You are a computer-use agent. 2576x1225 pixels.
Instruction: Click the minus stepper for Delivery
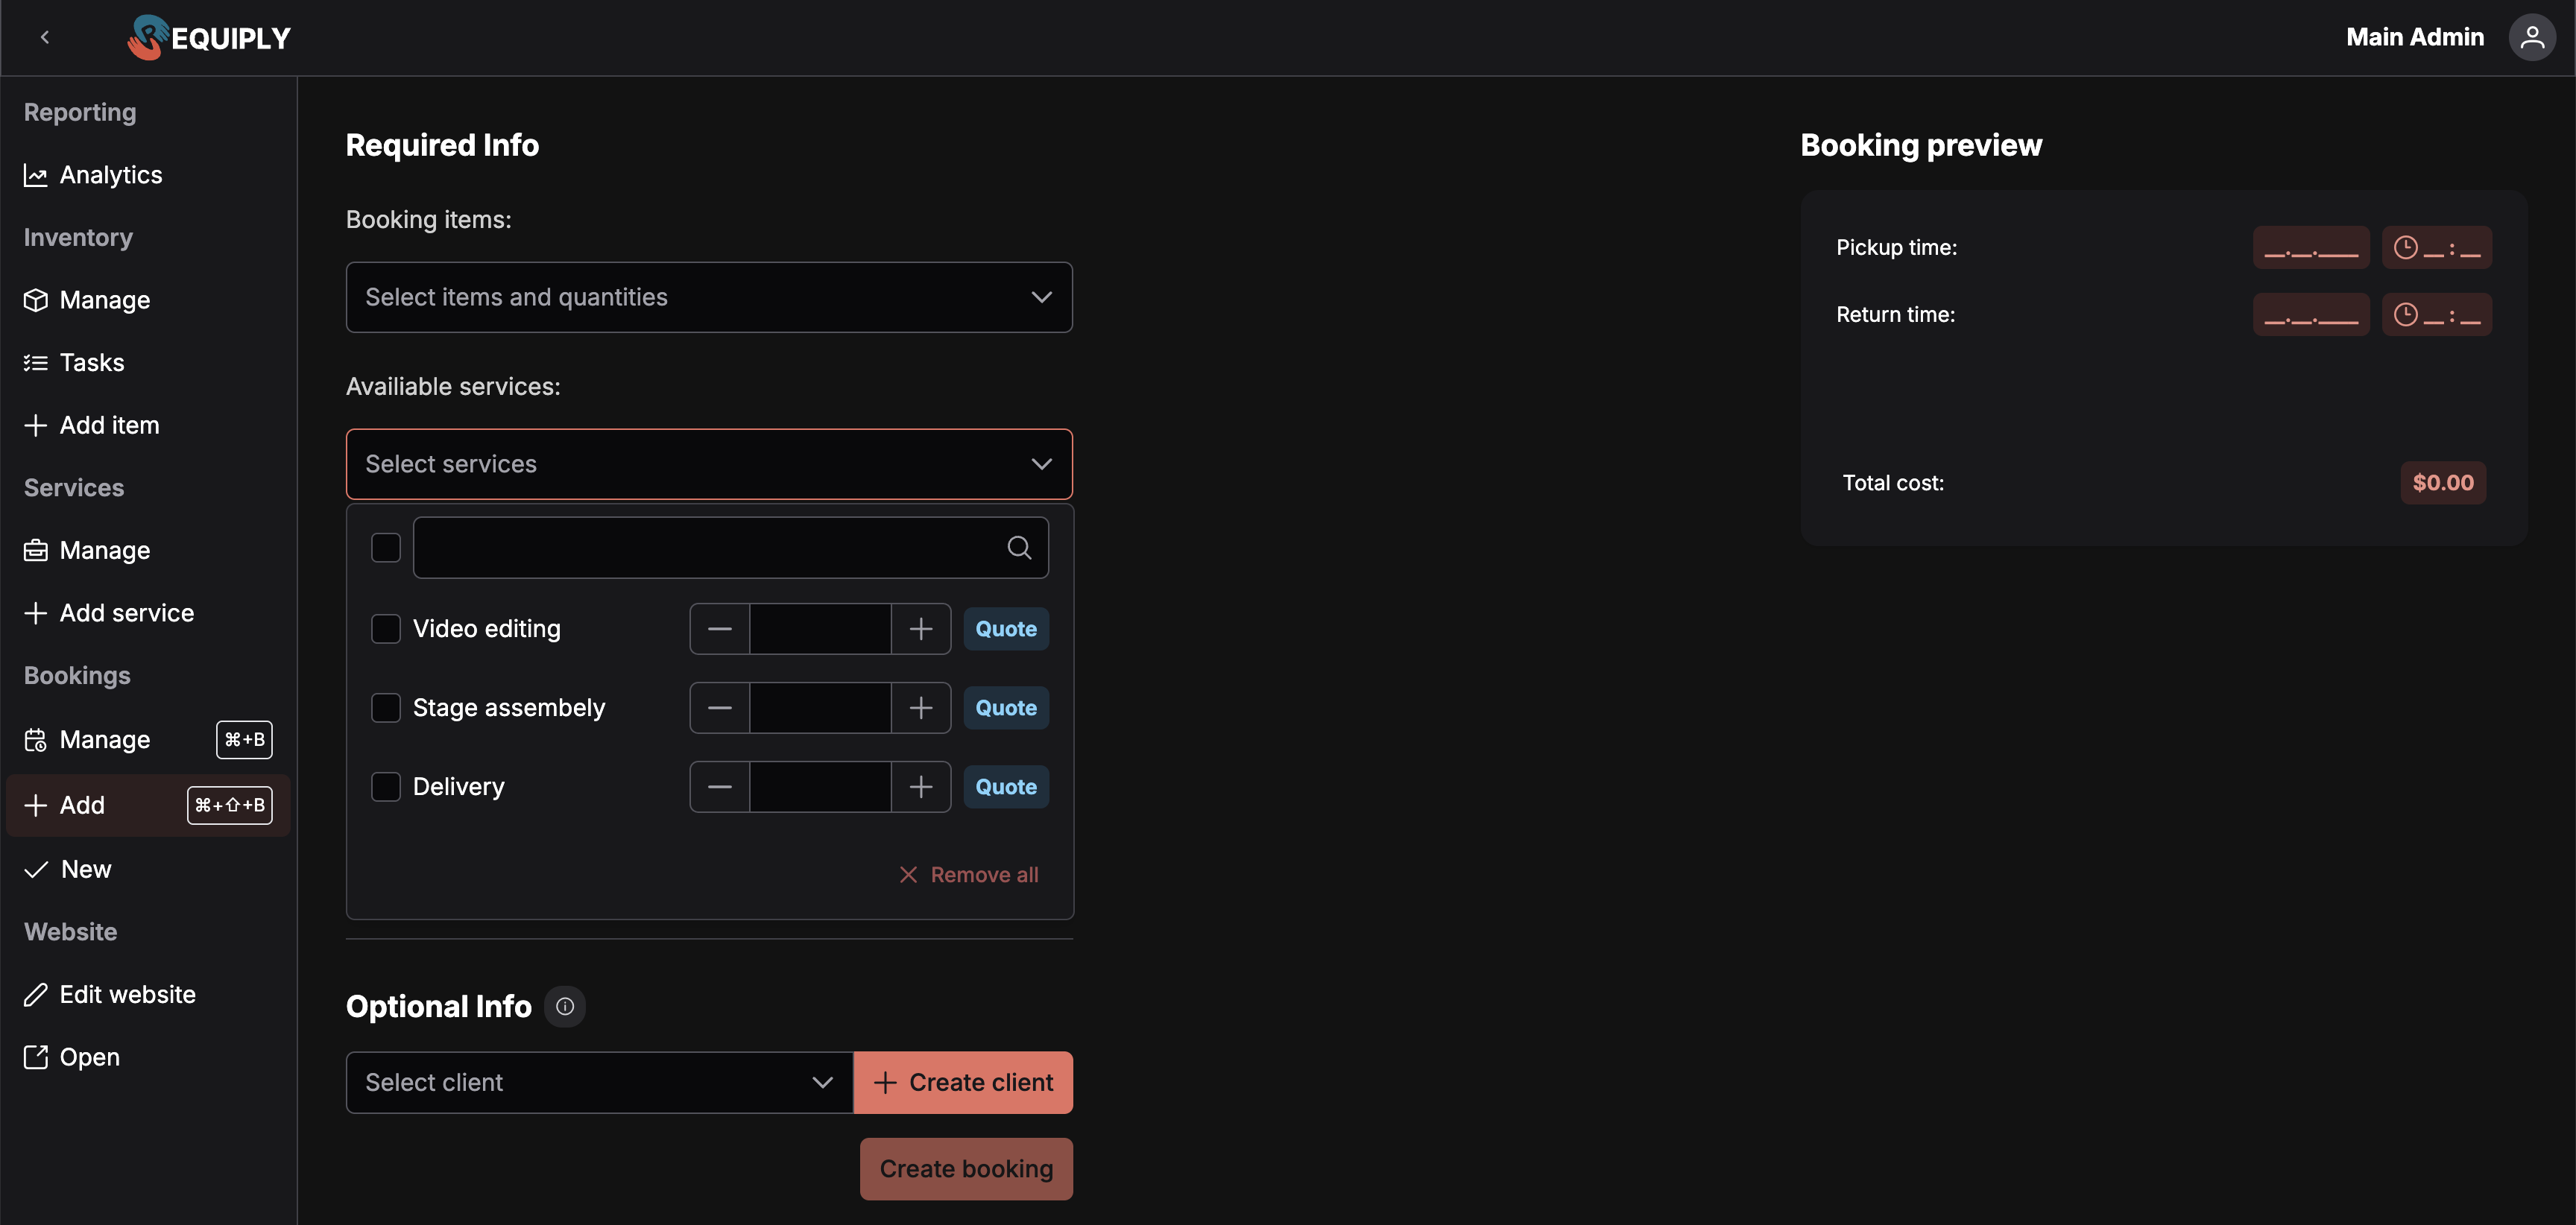coord(719,787)
